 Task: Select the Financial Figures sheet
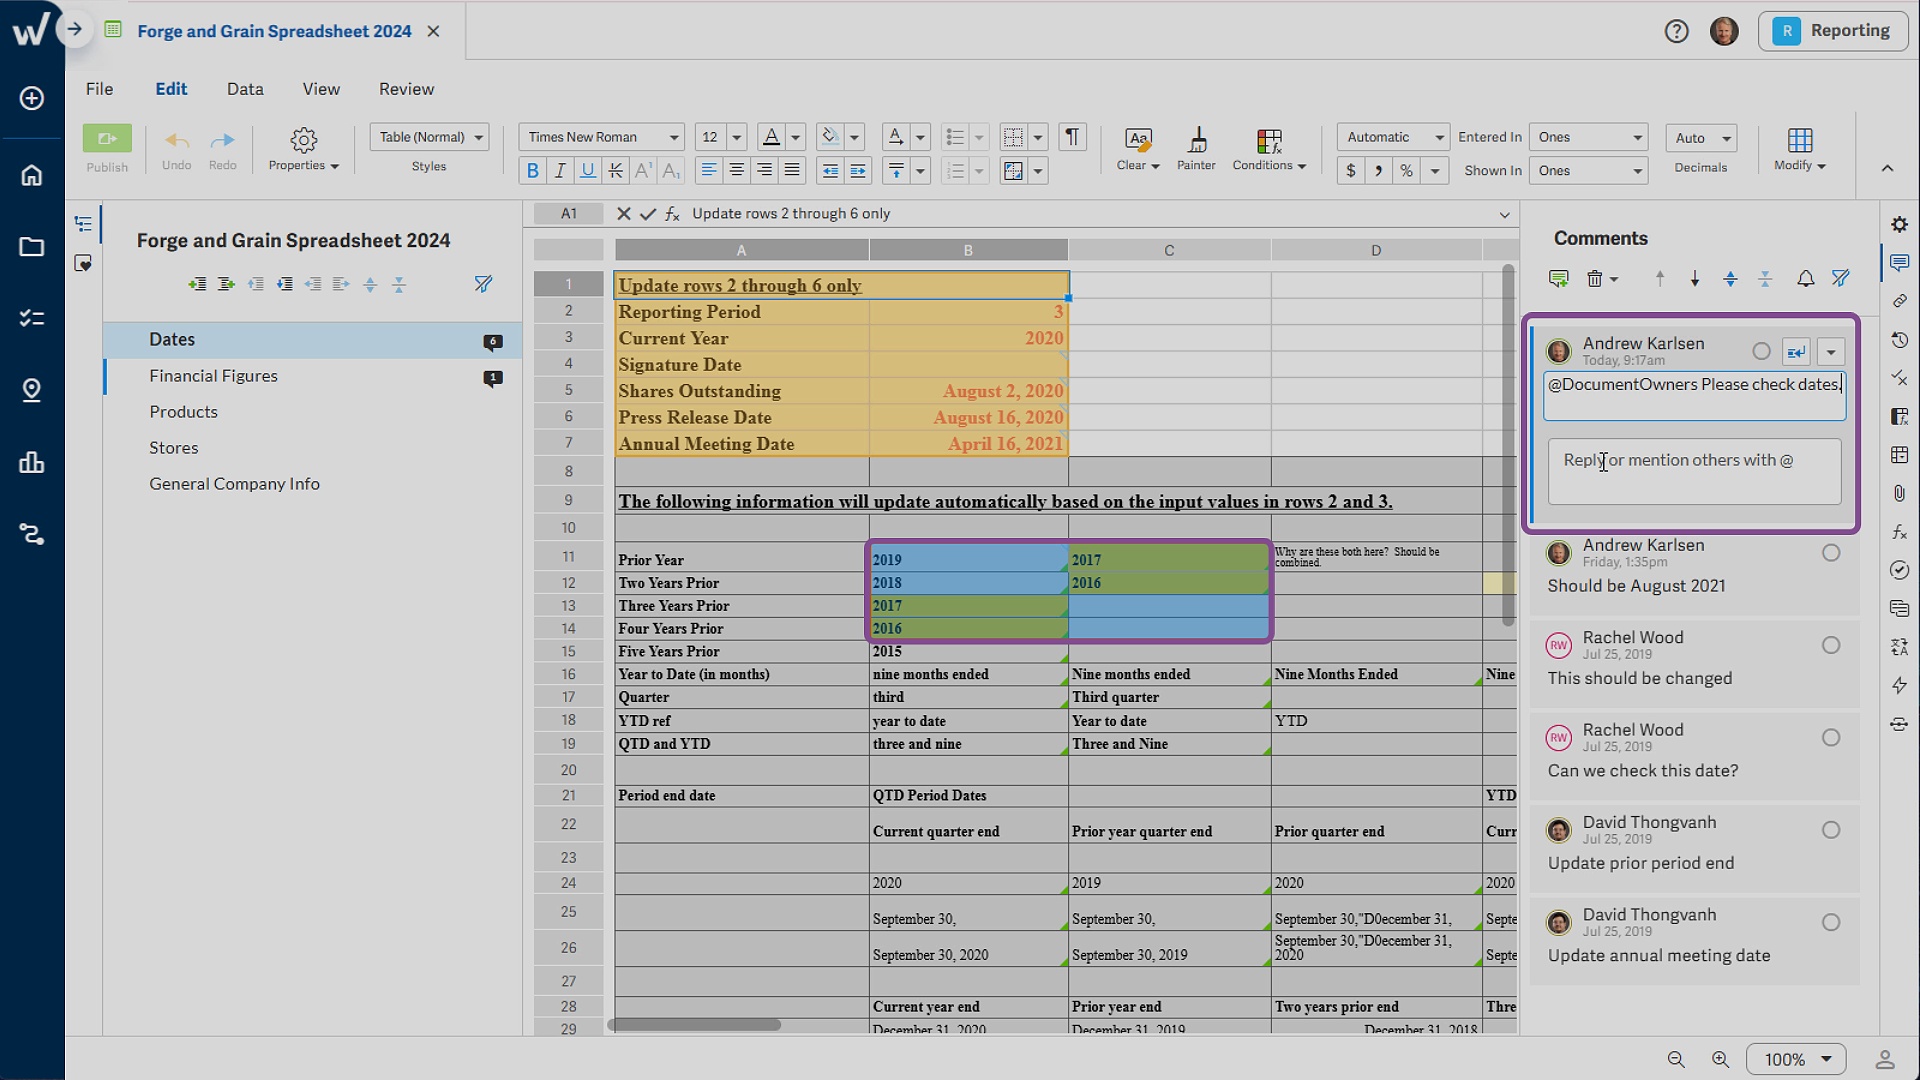coord(213,376)
